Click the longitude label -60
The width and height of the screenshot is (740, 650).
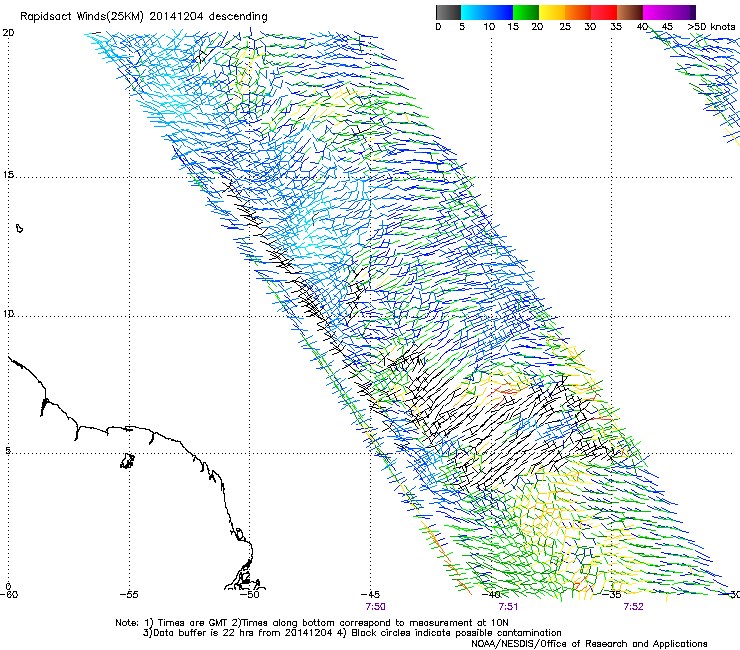pos(8,595)
